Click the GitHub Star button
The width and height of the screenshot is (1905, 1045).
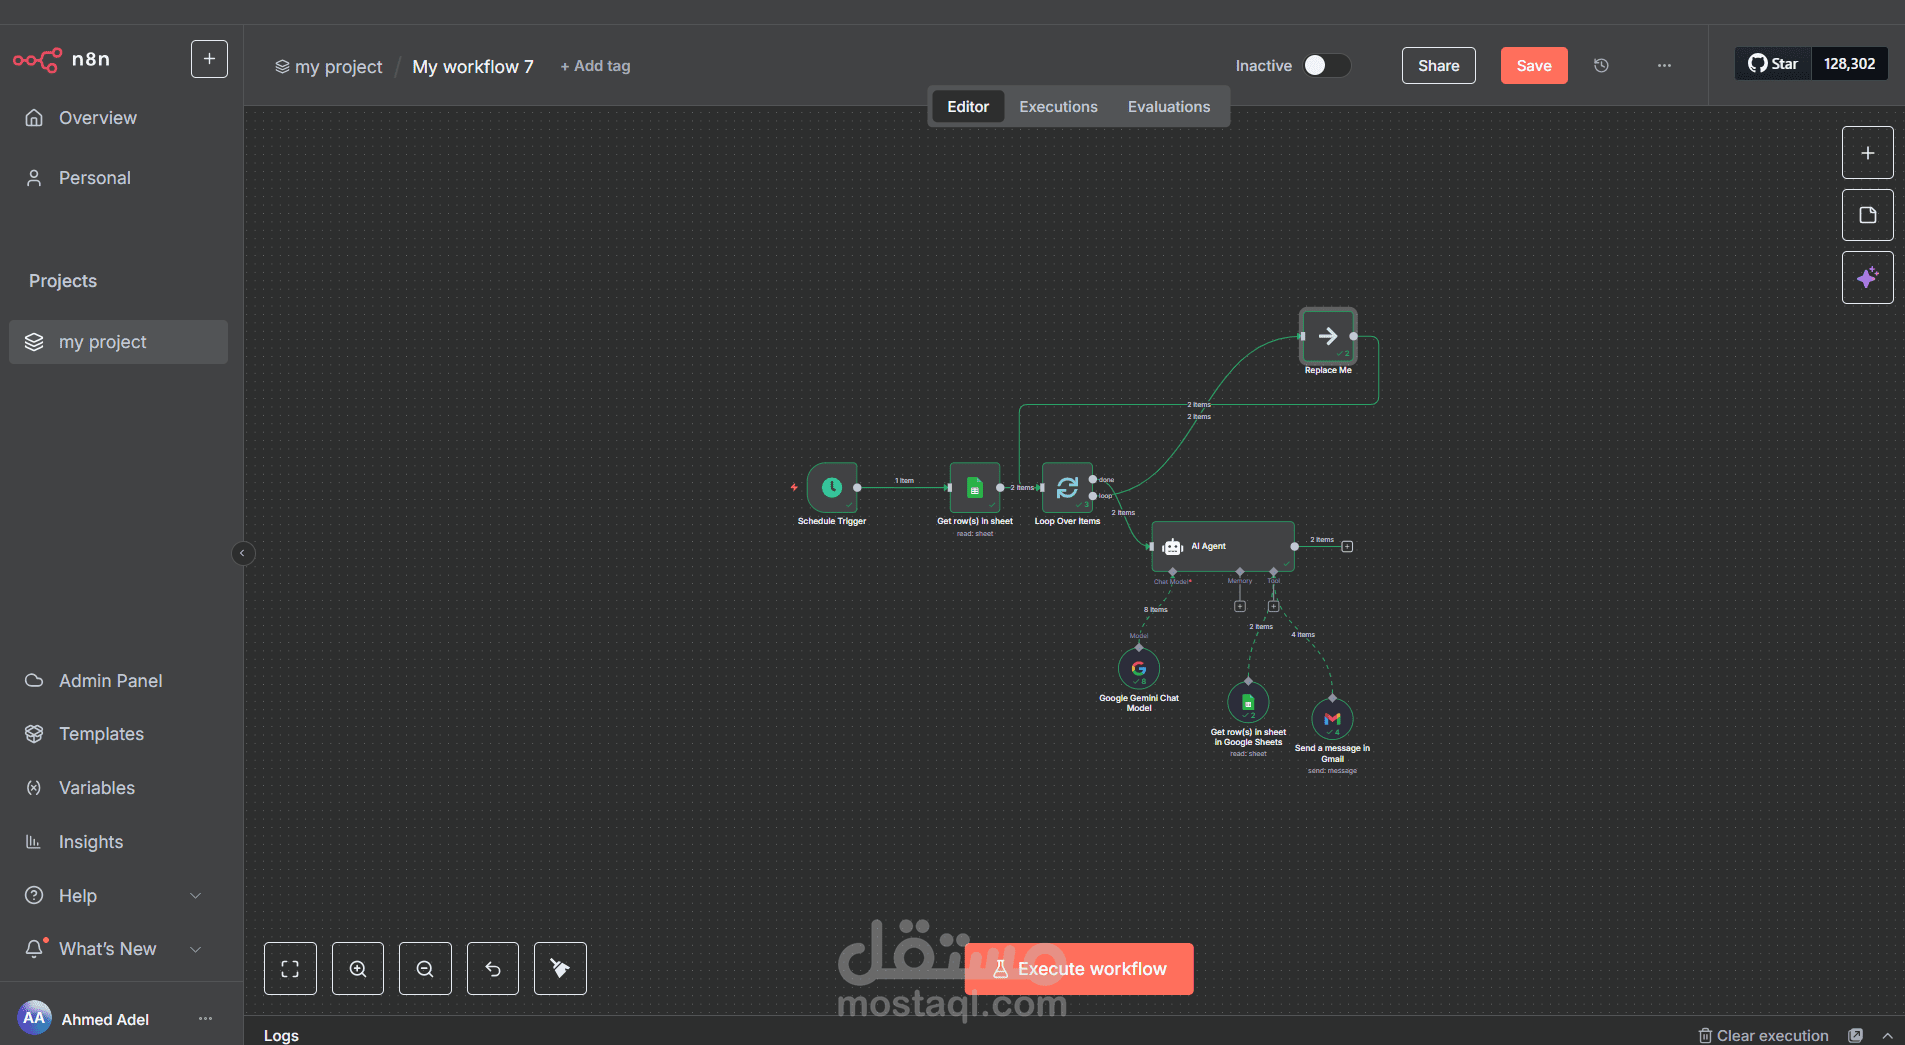[x=1773, y=64]
